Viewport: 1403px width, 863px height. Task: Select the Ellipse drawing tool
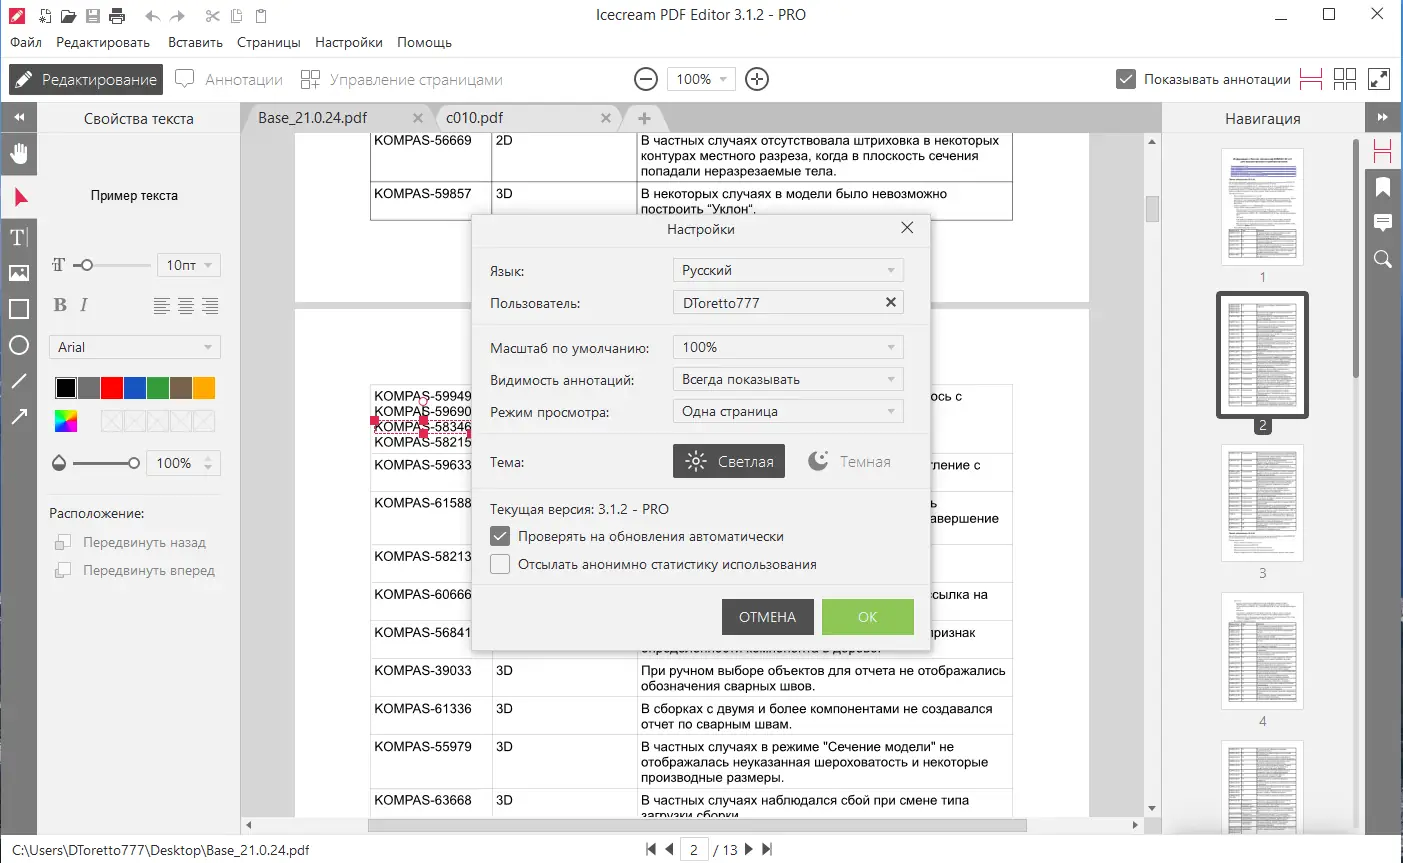pos(18,345)
